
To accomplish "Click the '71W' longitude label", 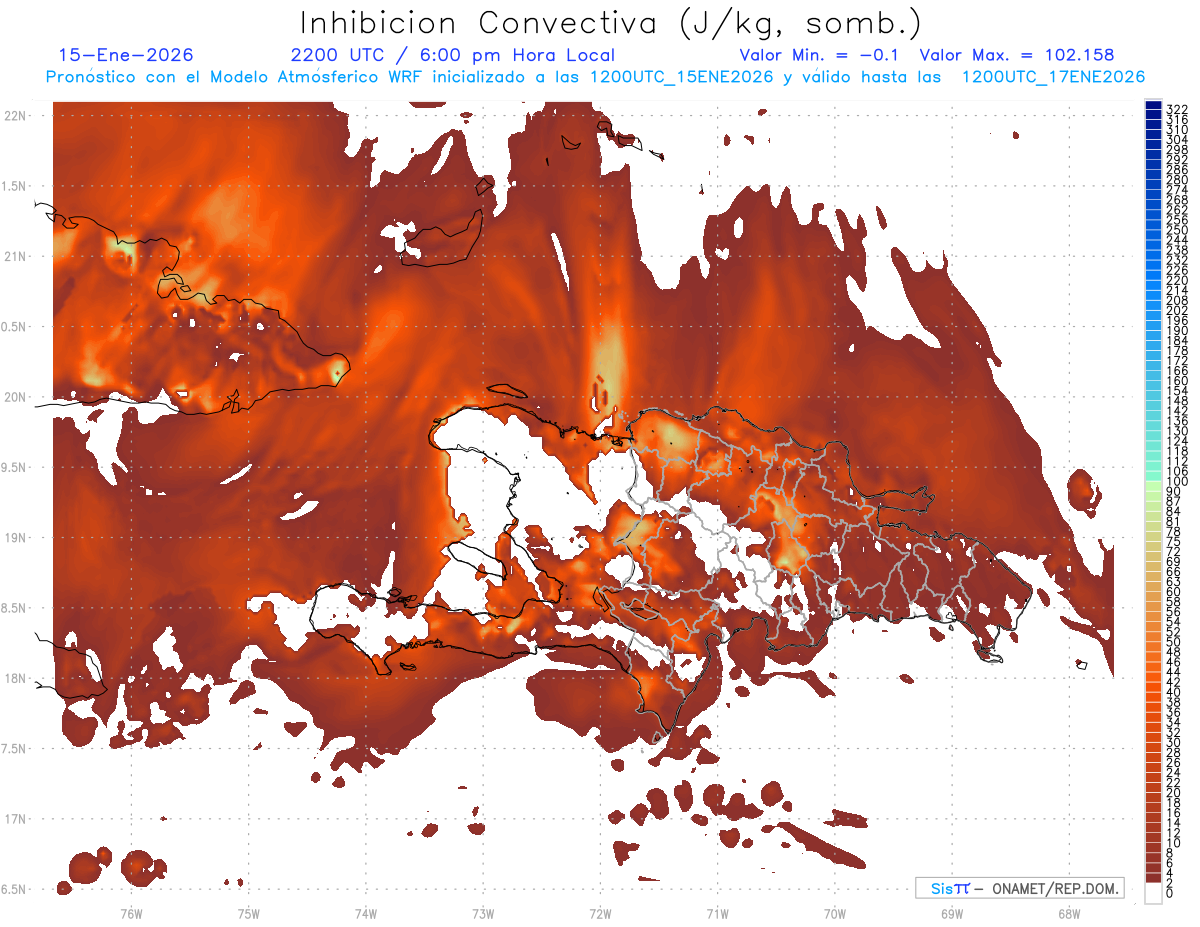I will [x=718, y=913].
